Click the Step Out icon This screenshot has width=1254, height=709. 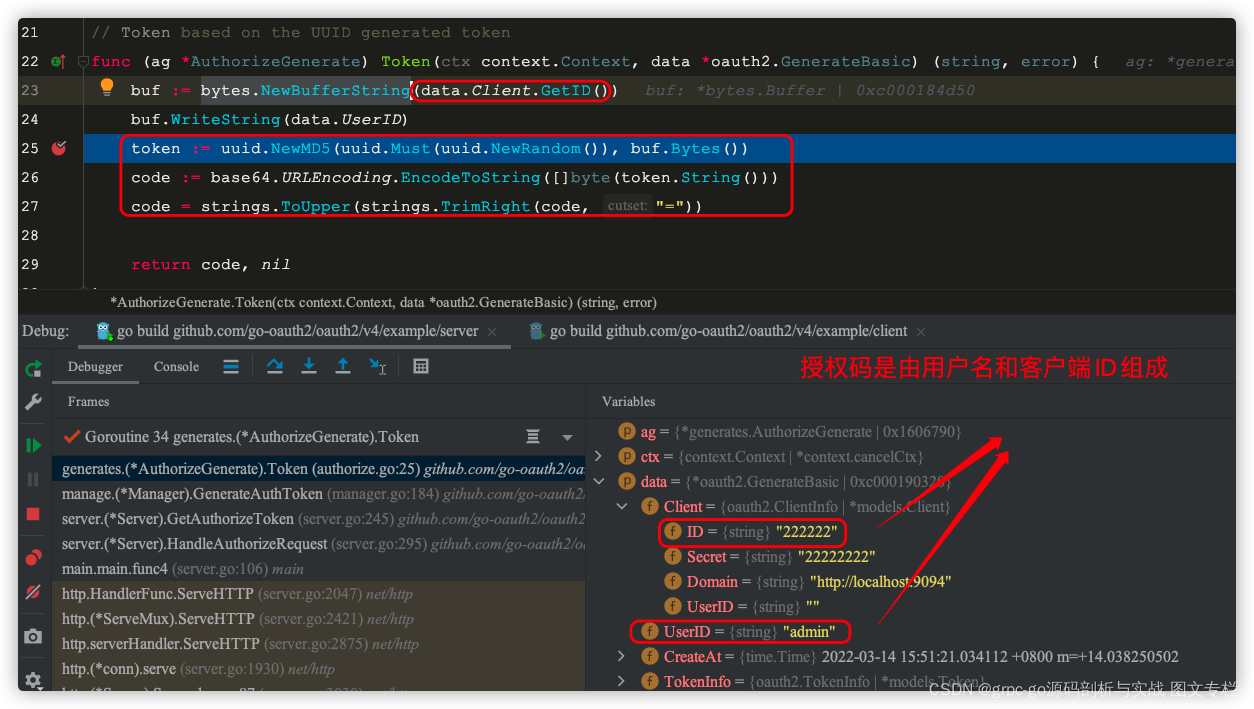pyautogui.click(x=343, y=367)
